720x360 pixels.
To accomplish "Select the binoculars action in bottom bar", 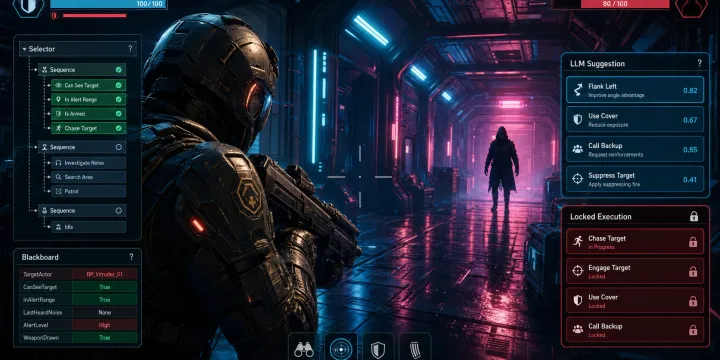I will (304, 348).
